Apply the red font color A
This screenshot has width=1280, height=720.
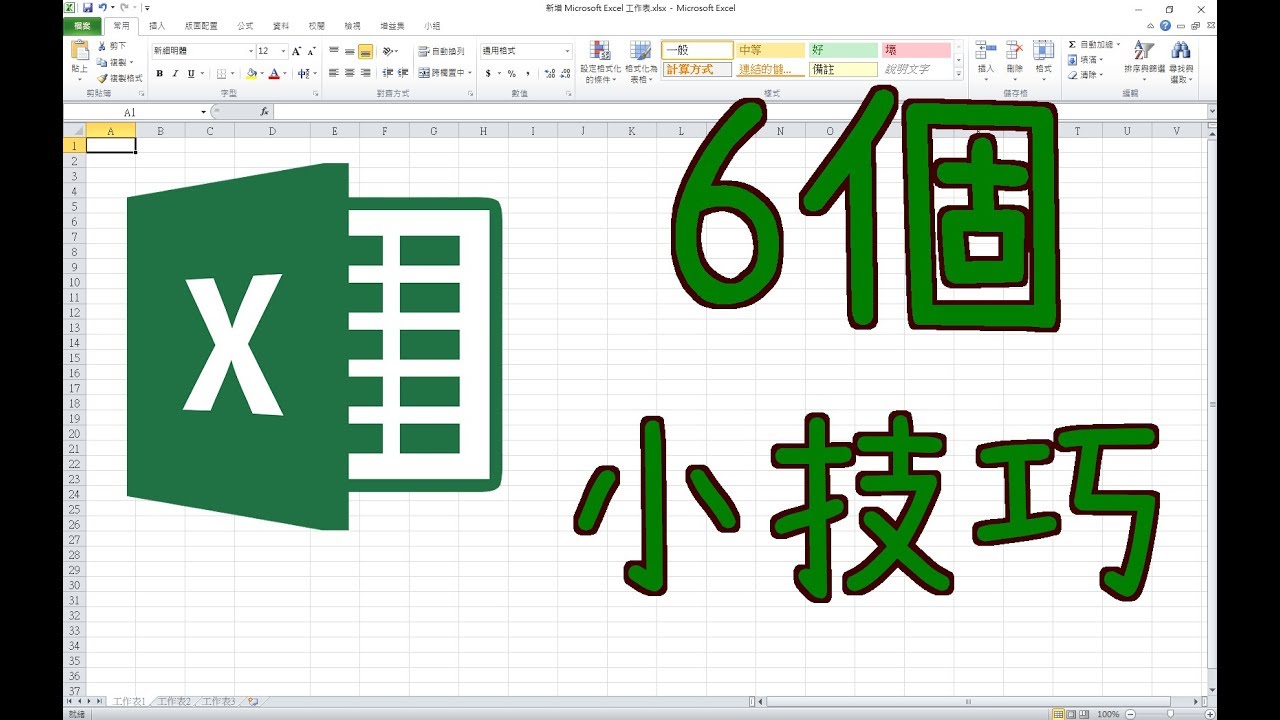click(x=274, y=73)
